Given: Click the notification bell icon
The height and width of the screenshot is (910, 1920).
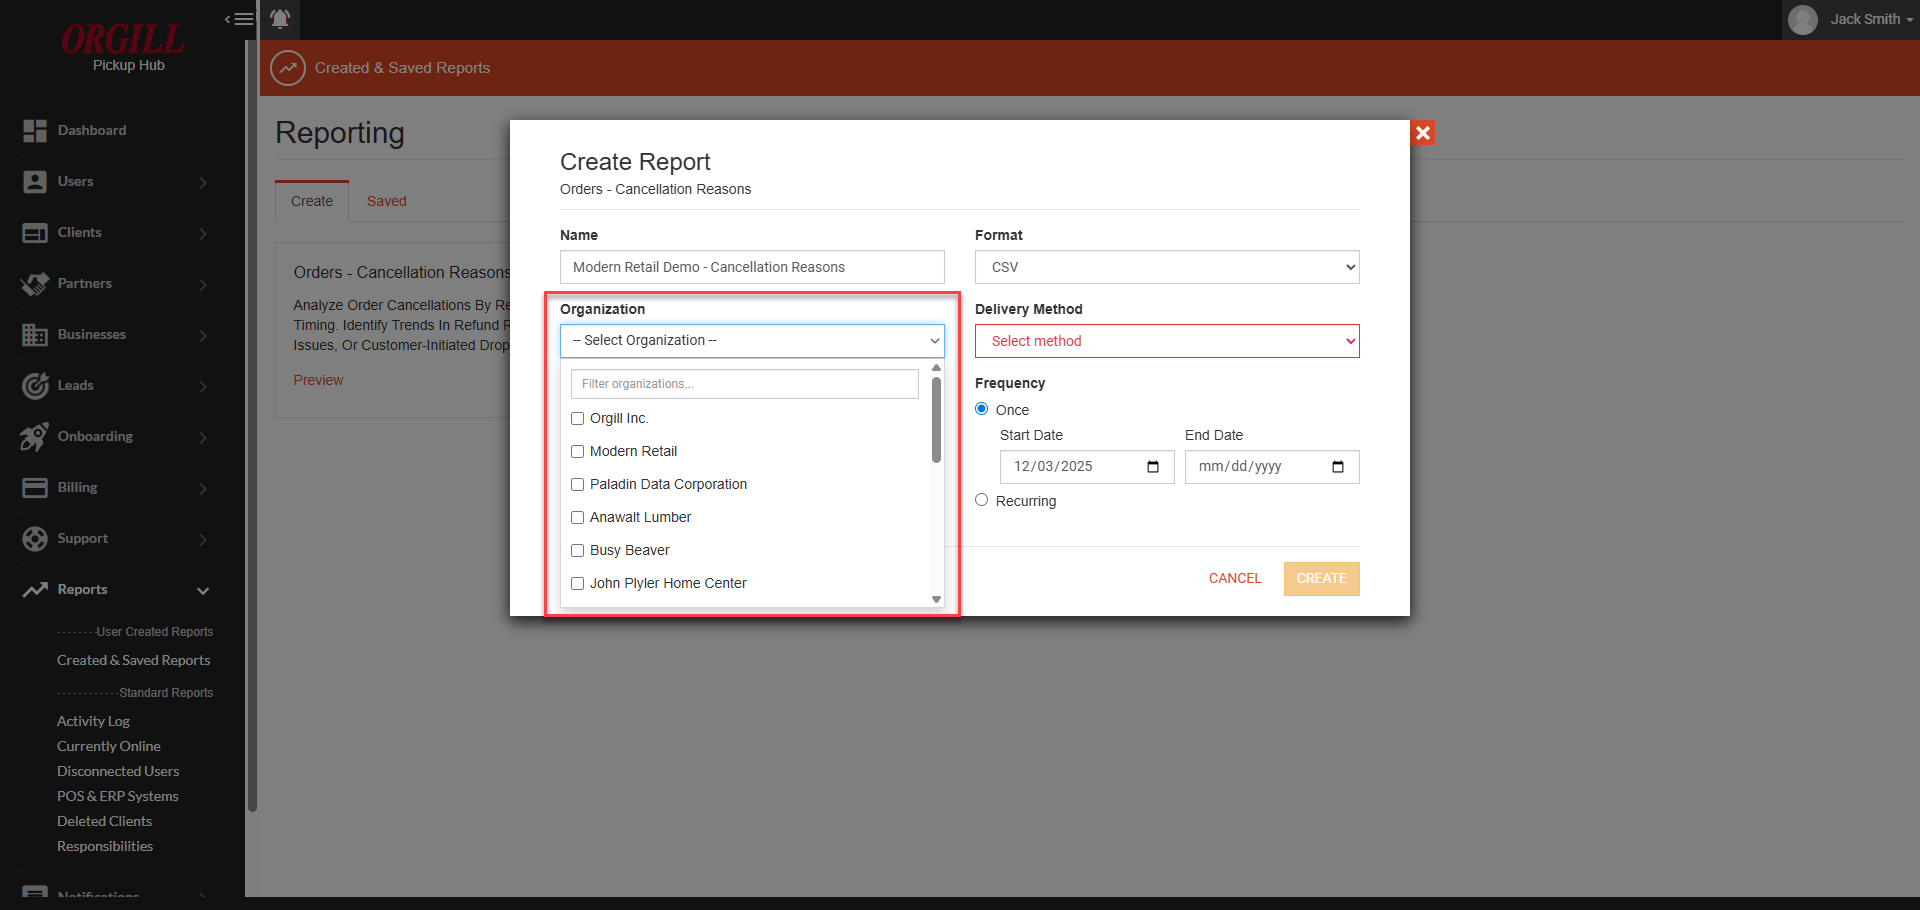Looking at the screenshot, I should [280, 19].
